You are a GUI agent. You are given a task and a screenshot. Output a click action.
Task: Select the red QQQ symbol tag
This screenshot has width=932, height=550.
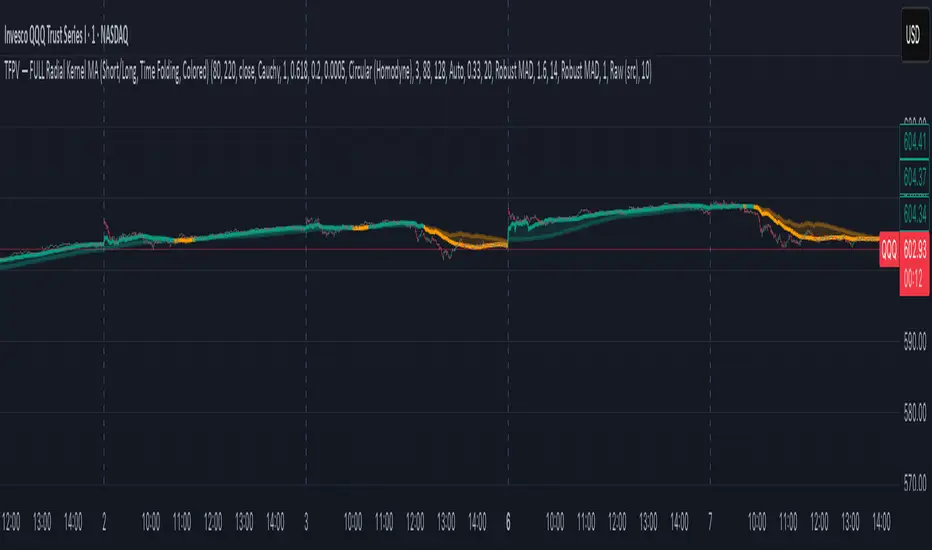tap(889, 250)
